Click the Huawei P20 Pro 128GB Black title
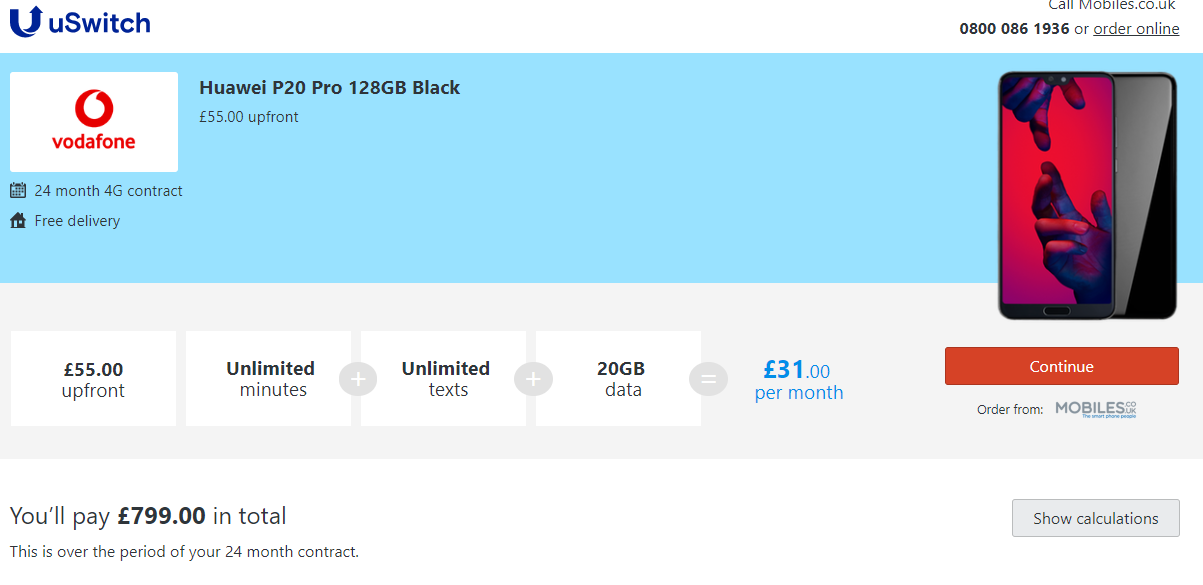Viewport: 1203px width, 585px height. (x=330, y=88)
